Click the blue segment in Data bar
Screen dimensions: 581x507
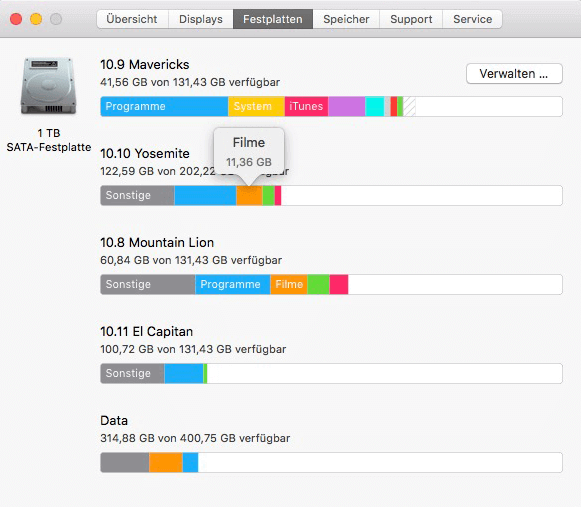pos(190,462)
